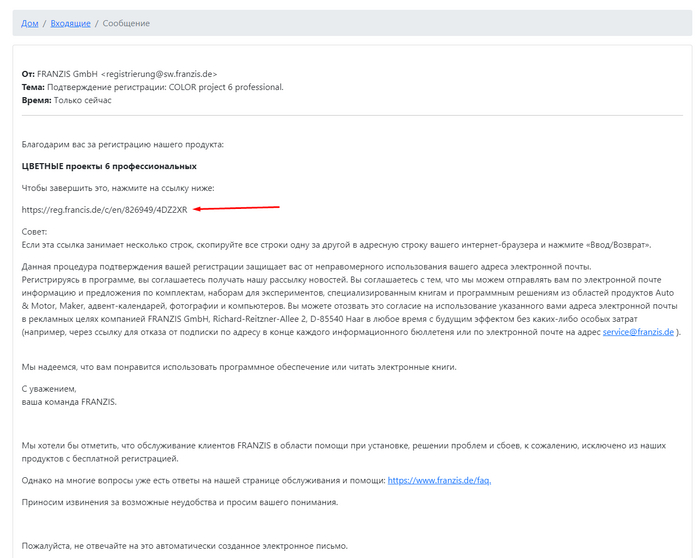Click the Время: time label
Screen dimensions: 700x558
click(36, 100)
